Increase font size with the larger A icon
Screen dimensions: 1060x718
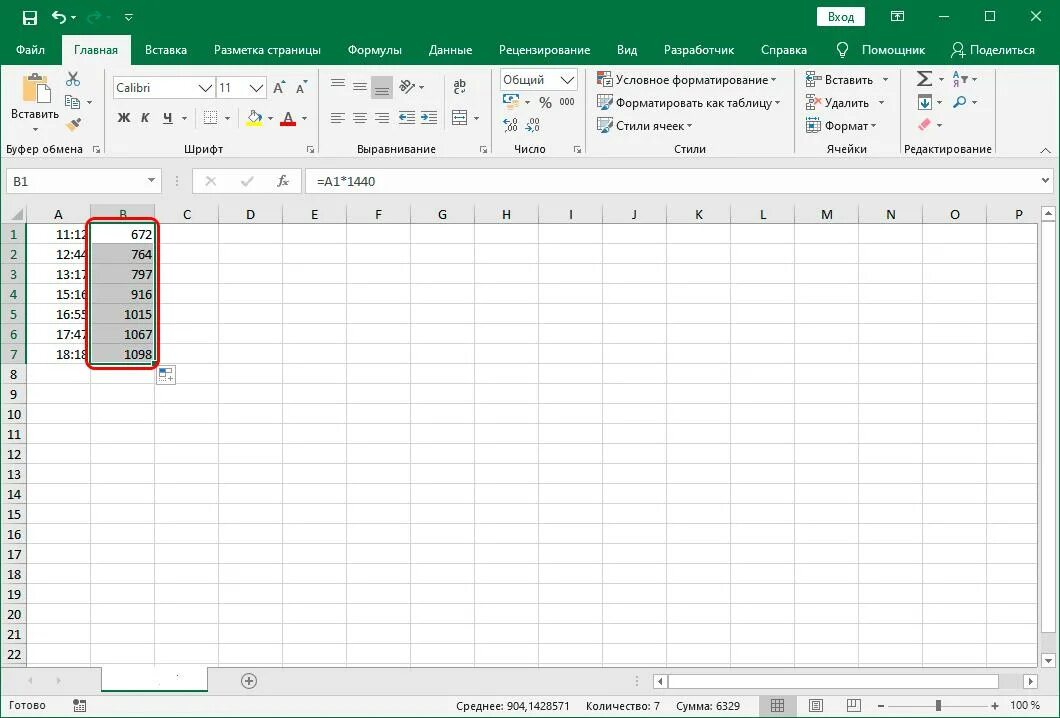pos(279,88)
